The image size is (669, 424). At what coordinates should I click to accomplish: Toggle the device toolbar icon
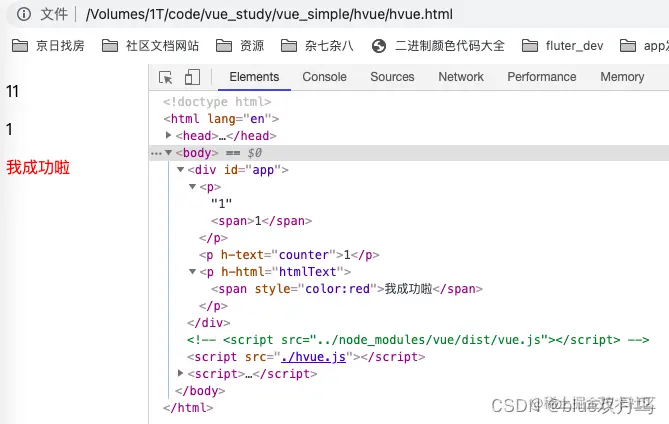pos(192,77)
